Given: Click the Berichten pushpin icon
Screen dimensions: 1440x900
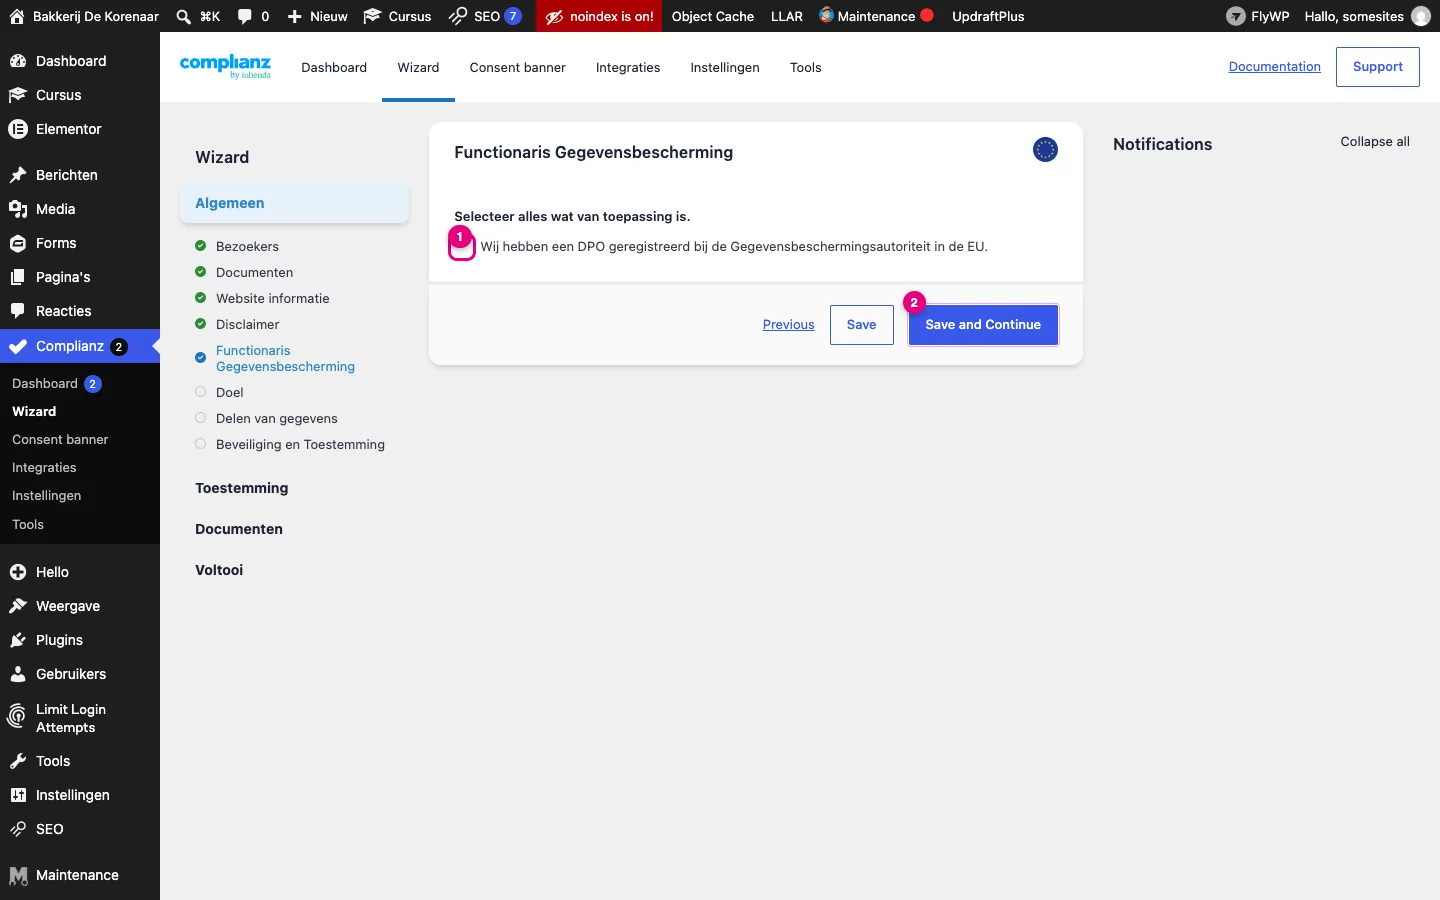Looking at the screenshot, I should [18, 175].
